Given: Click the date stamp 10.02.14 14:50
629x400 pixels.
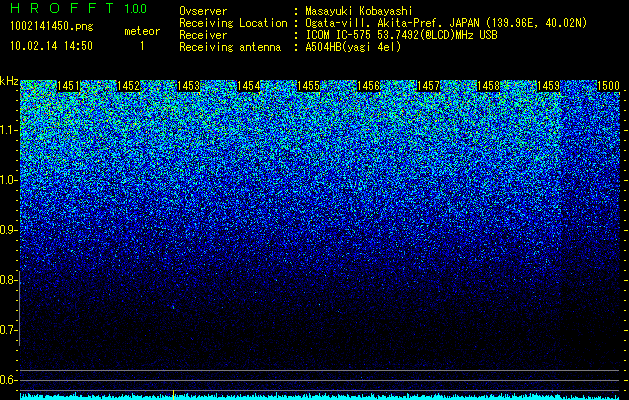Looking at the screenshot, I should [51, 46].
